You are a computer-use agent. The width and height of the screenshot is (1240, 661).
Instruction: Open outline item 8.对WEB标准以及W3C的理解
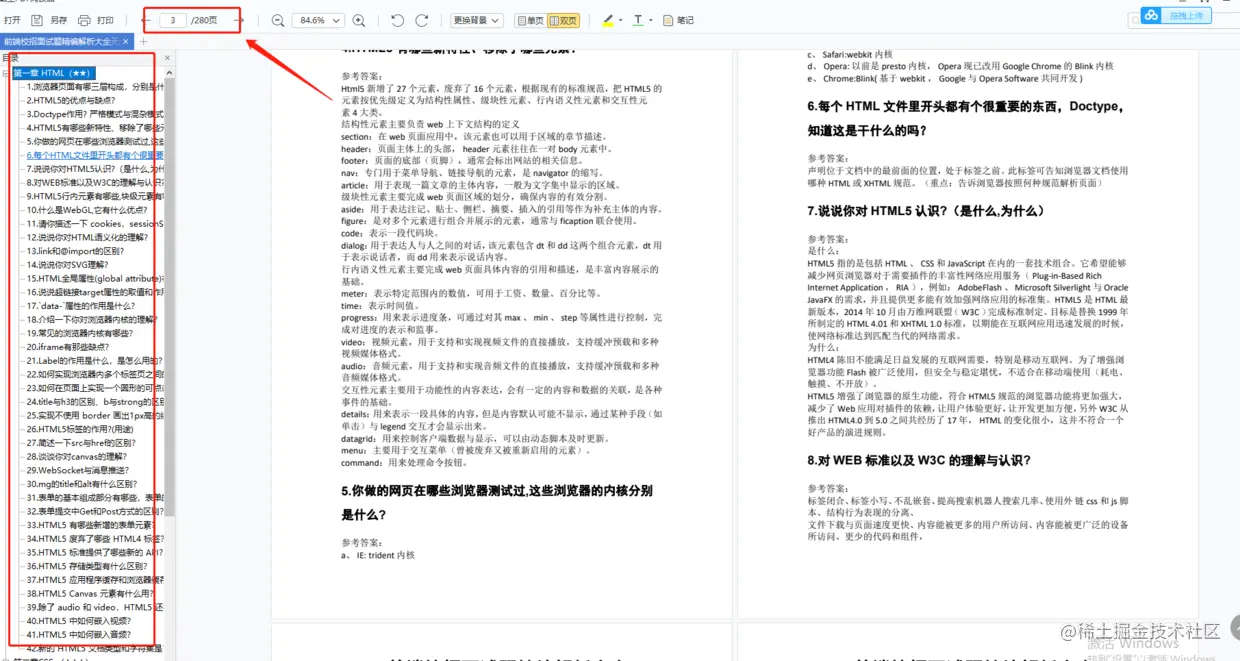click(95, 182)
